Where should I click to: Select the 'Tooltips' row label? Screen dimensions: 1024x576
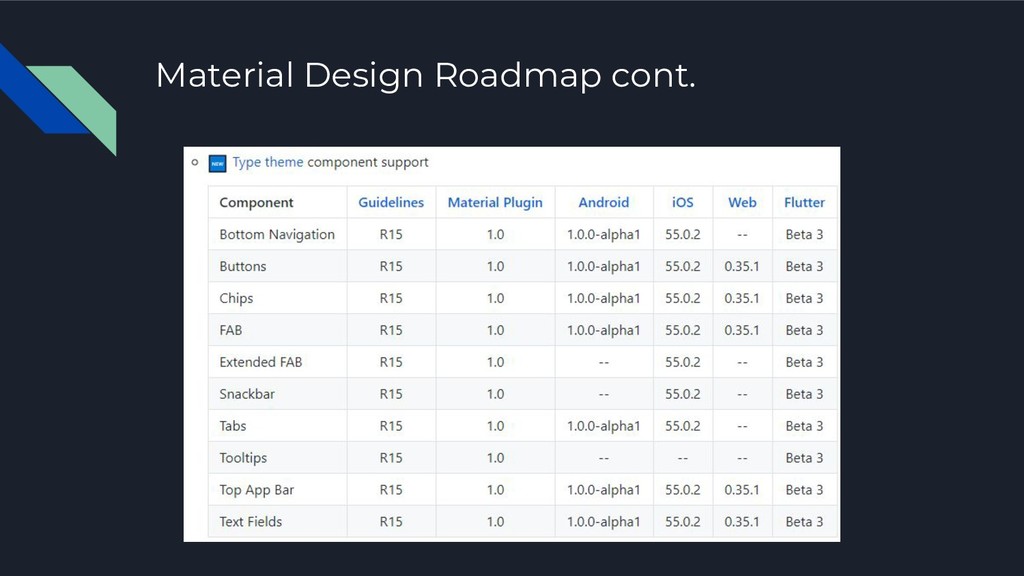[243, 458]
